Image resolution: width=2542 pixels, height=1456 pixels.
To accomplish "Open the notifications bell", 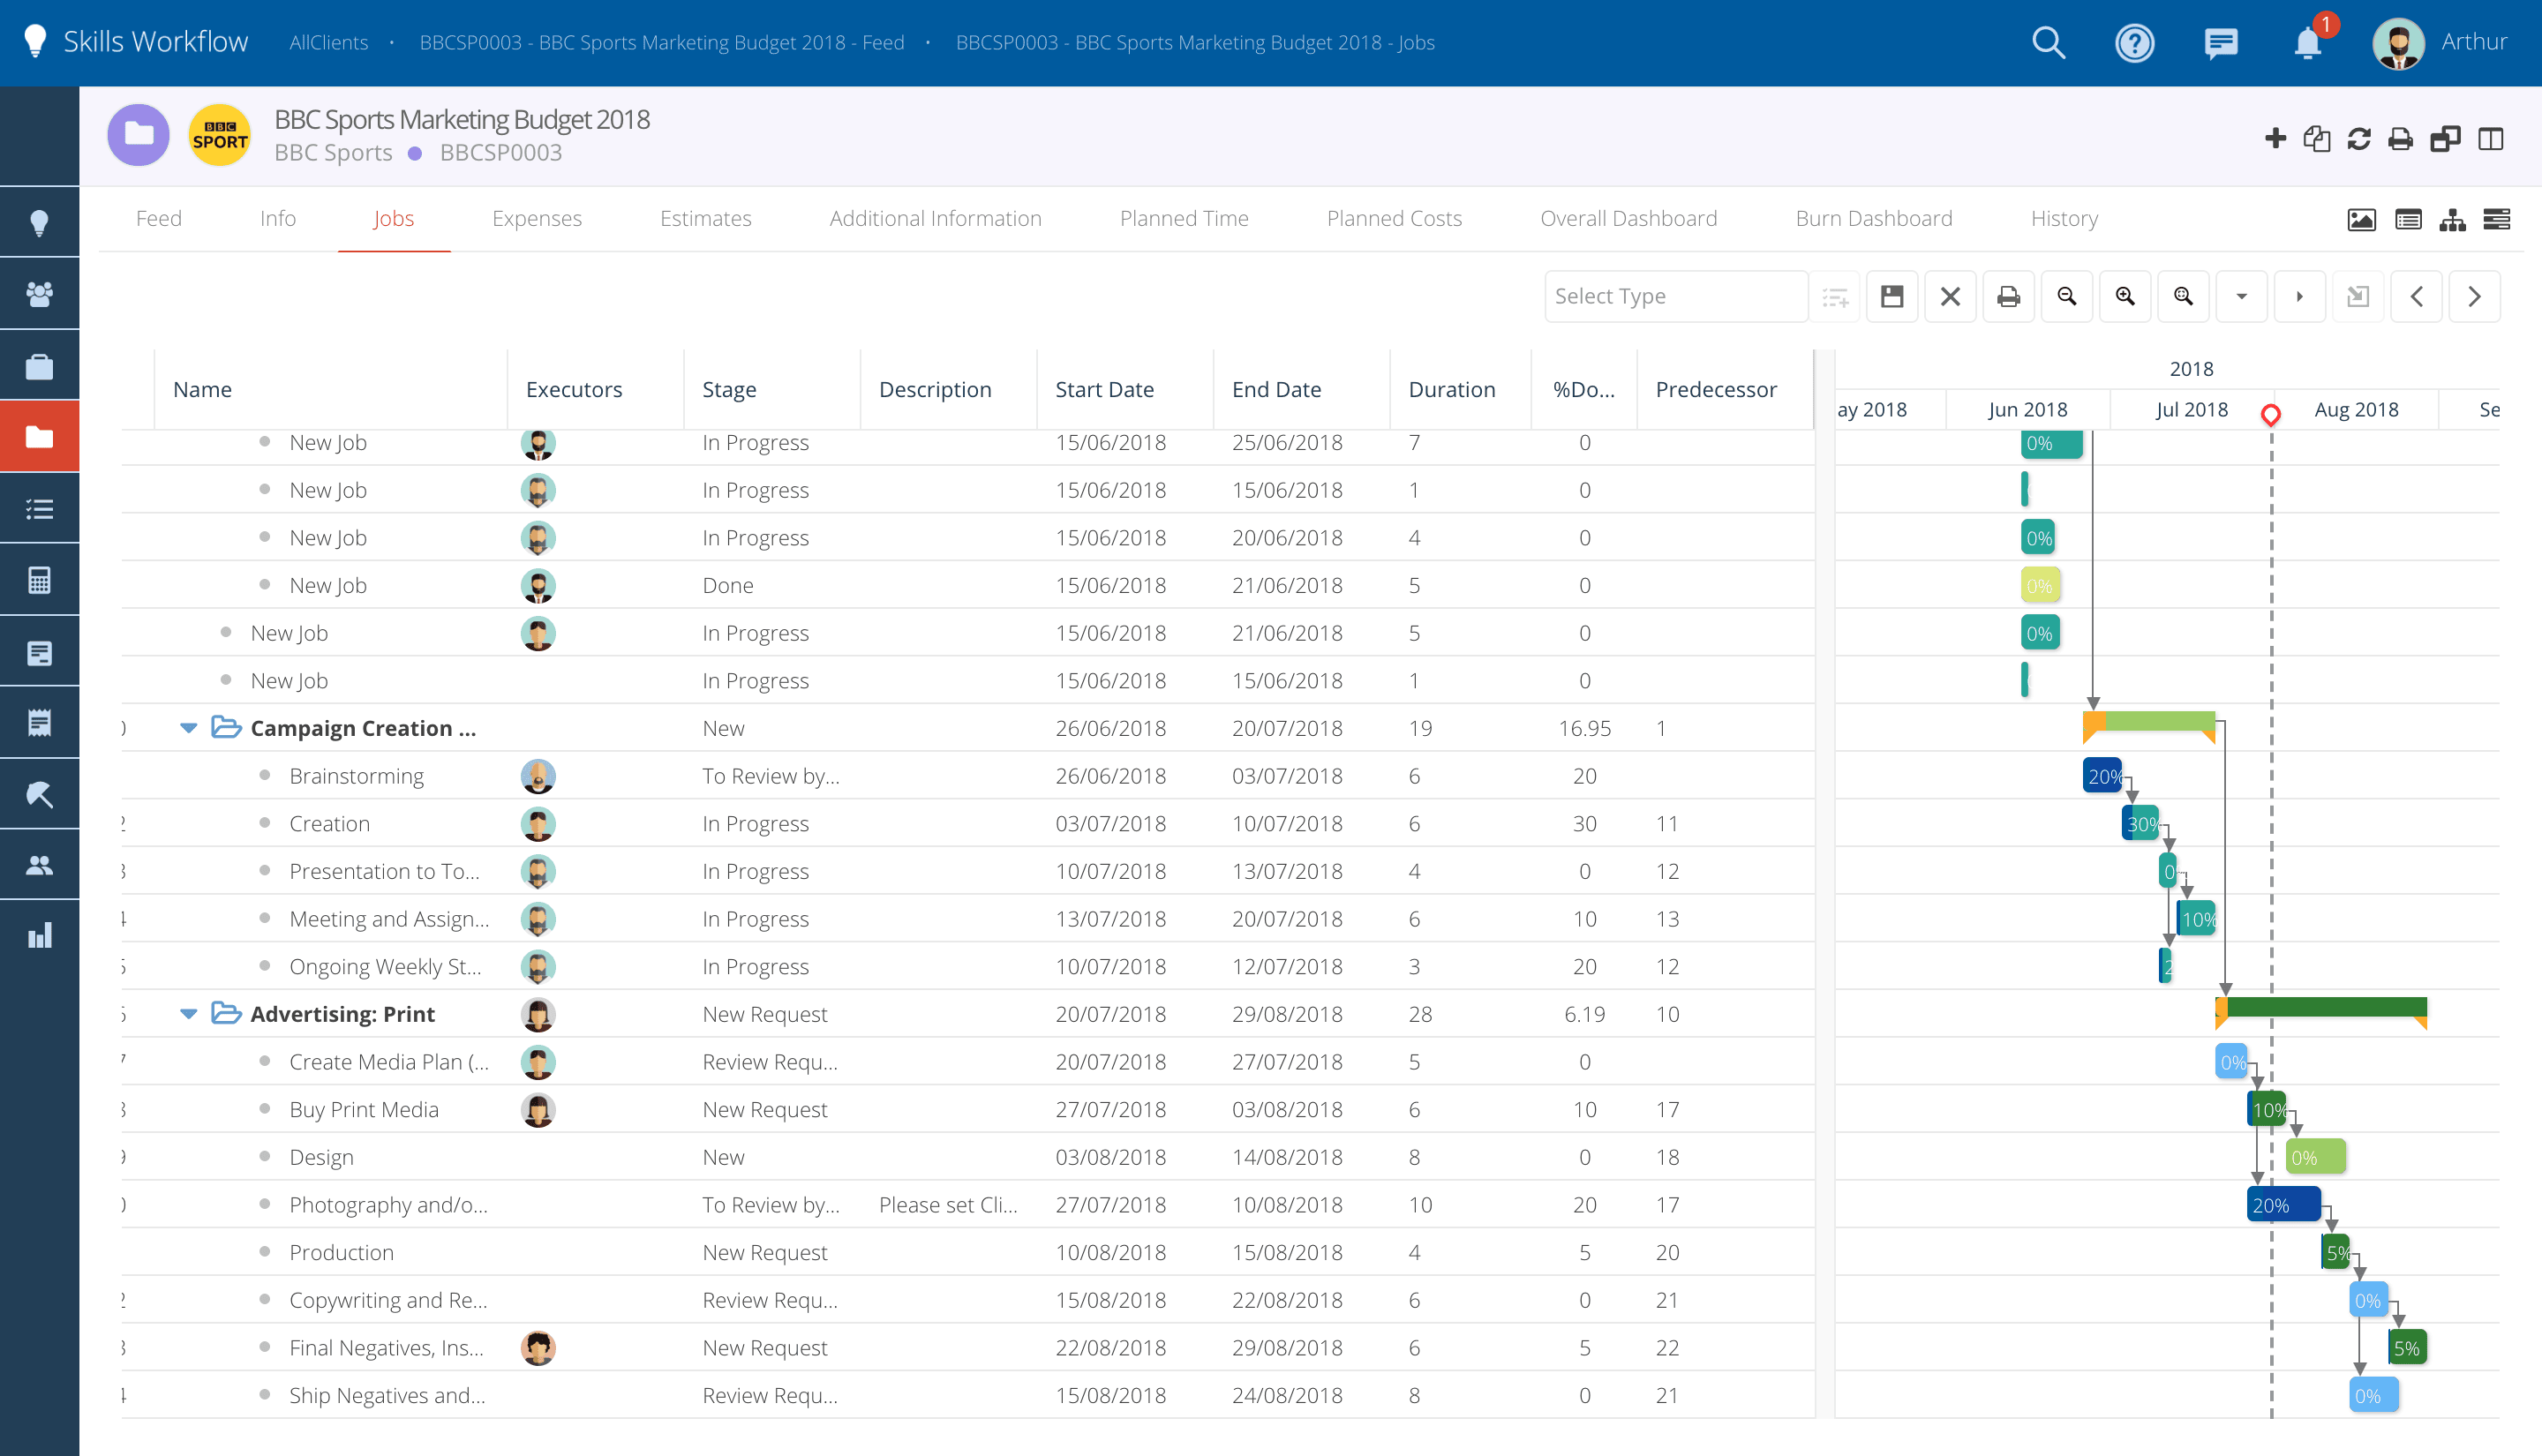I will (2307, 43).
